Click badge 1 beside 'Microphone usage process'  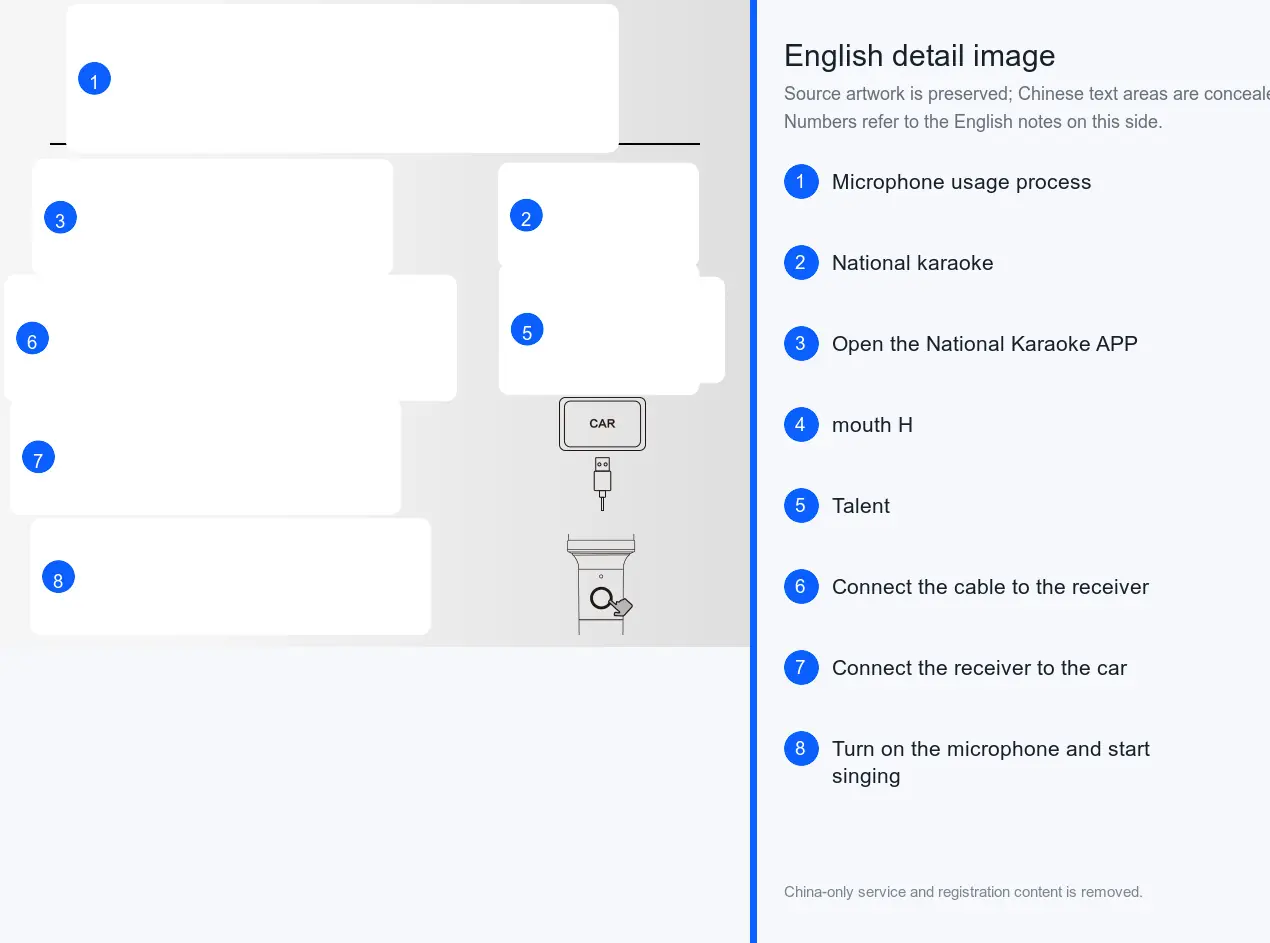tap(801, 182)
